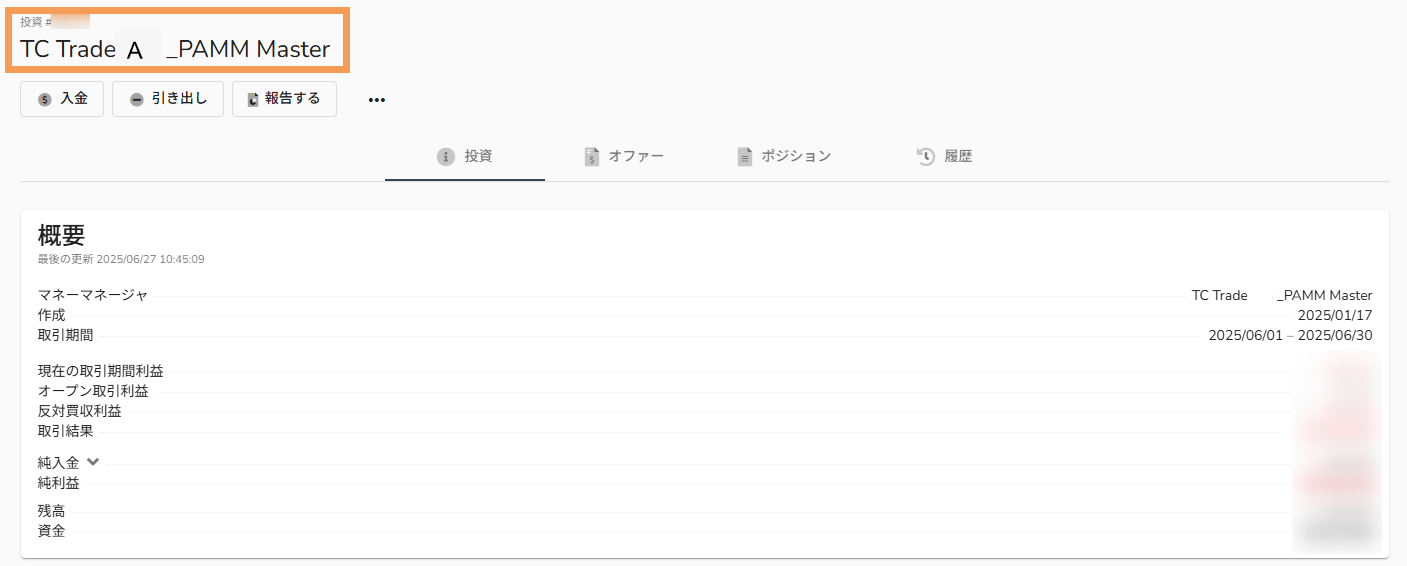The height and width of the screenshot is (566, 1407).
Task: Expand the 純入金 chevron
Action: pos(93,462)
